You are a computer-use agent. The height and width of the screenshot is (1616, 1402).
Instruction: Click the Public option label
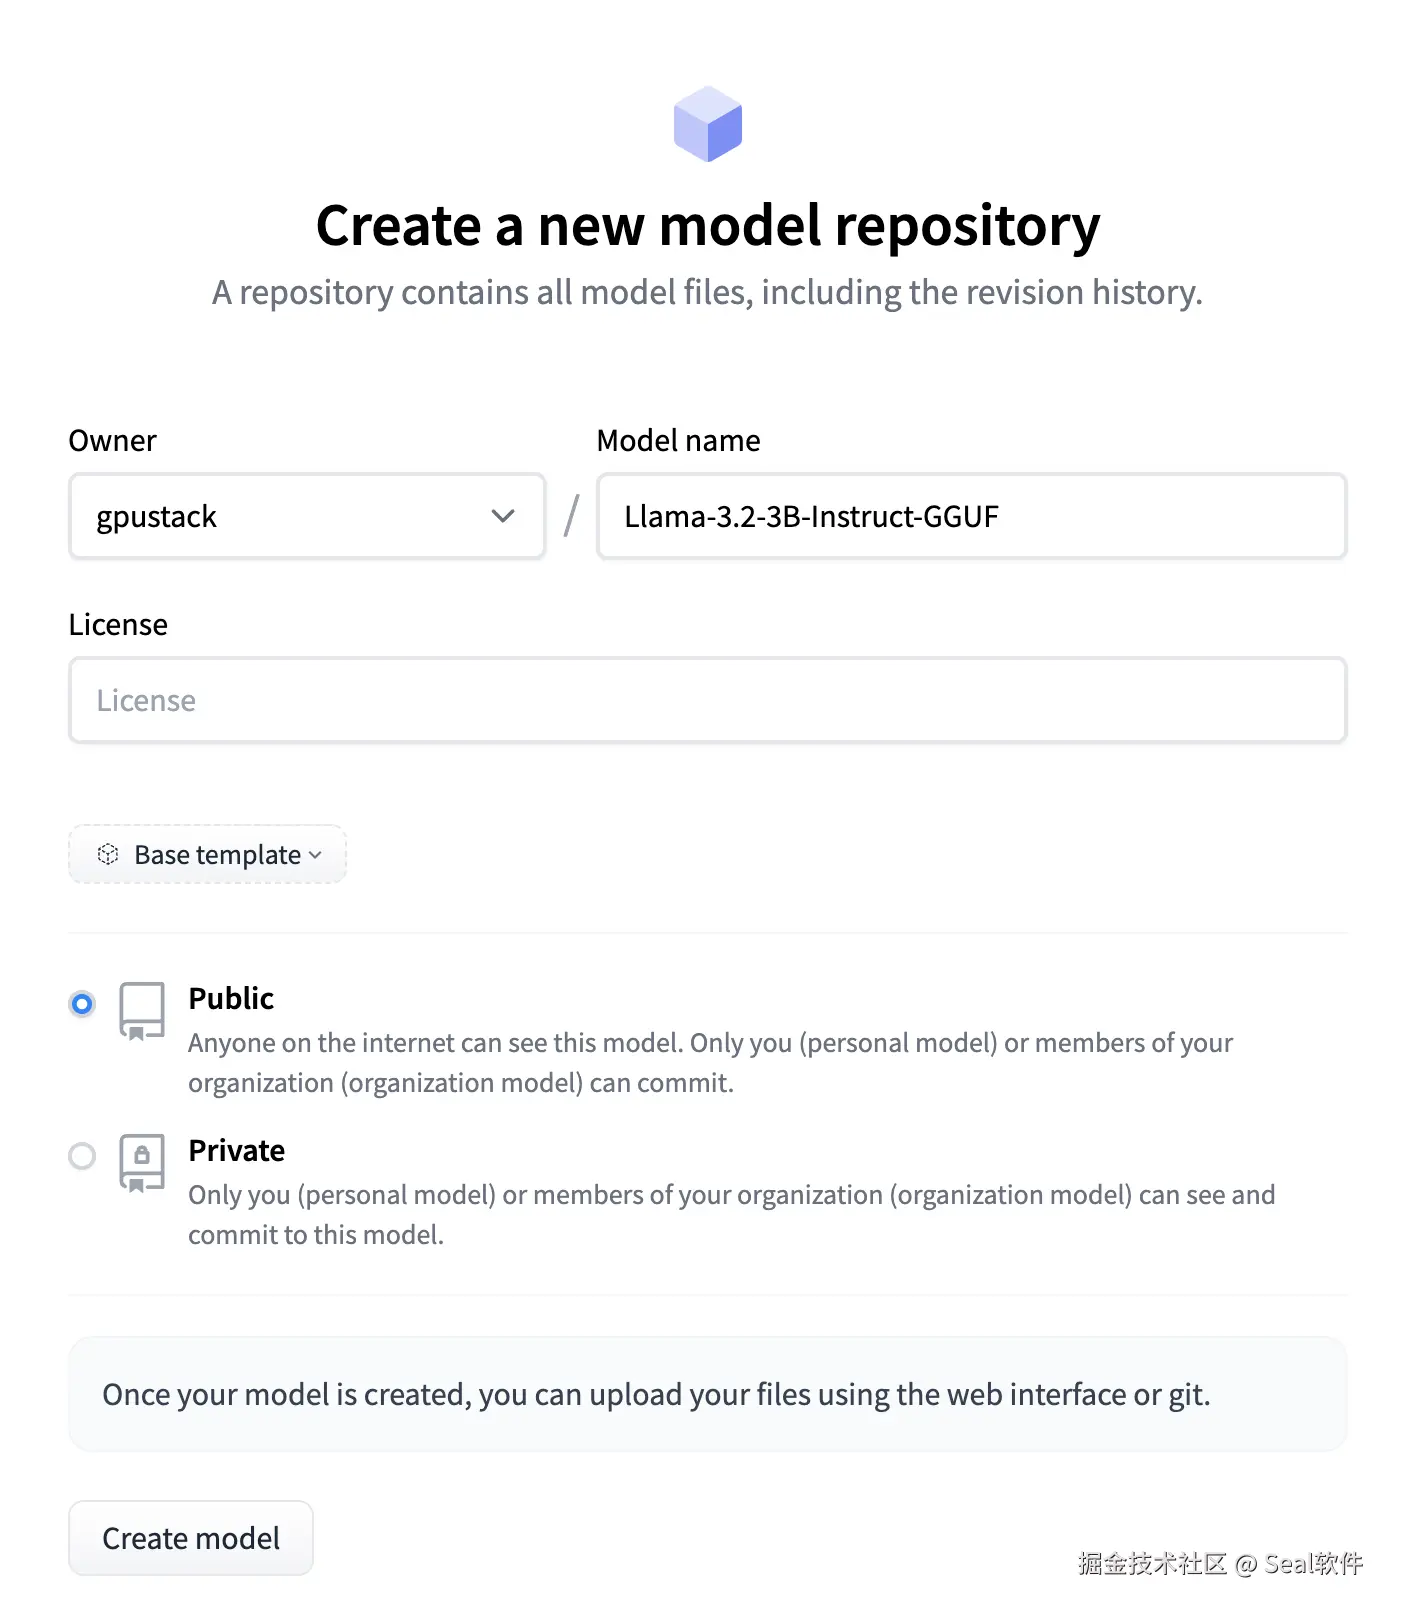[x=231, y=998]
